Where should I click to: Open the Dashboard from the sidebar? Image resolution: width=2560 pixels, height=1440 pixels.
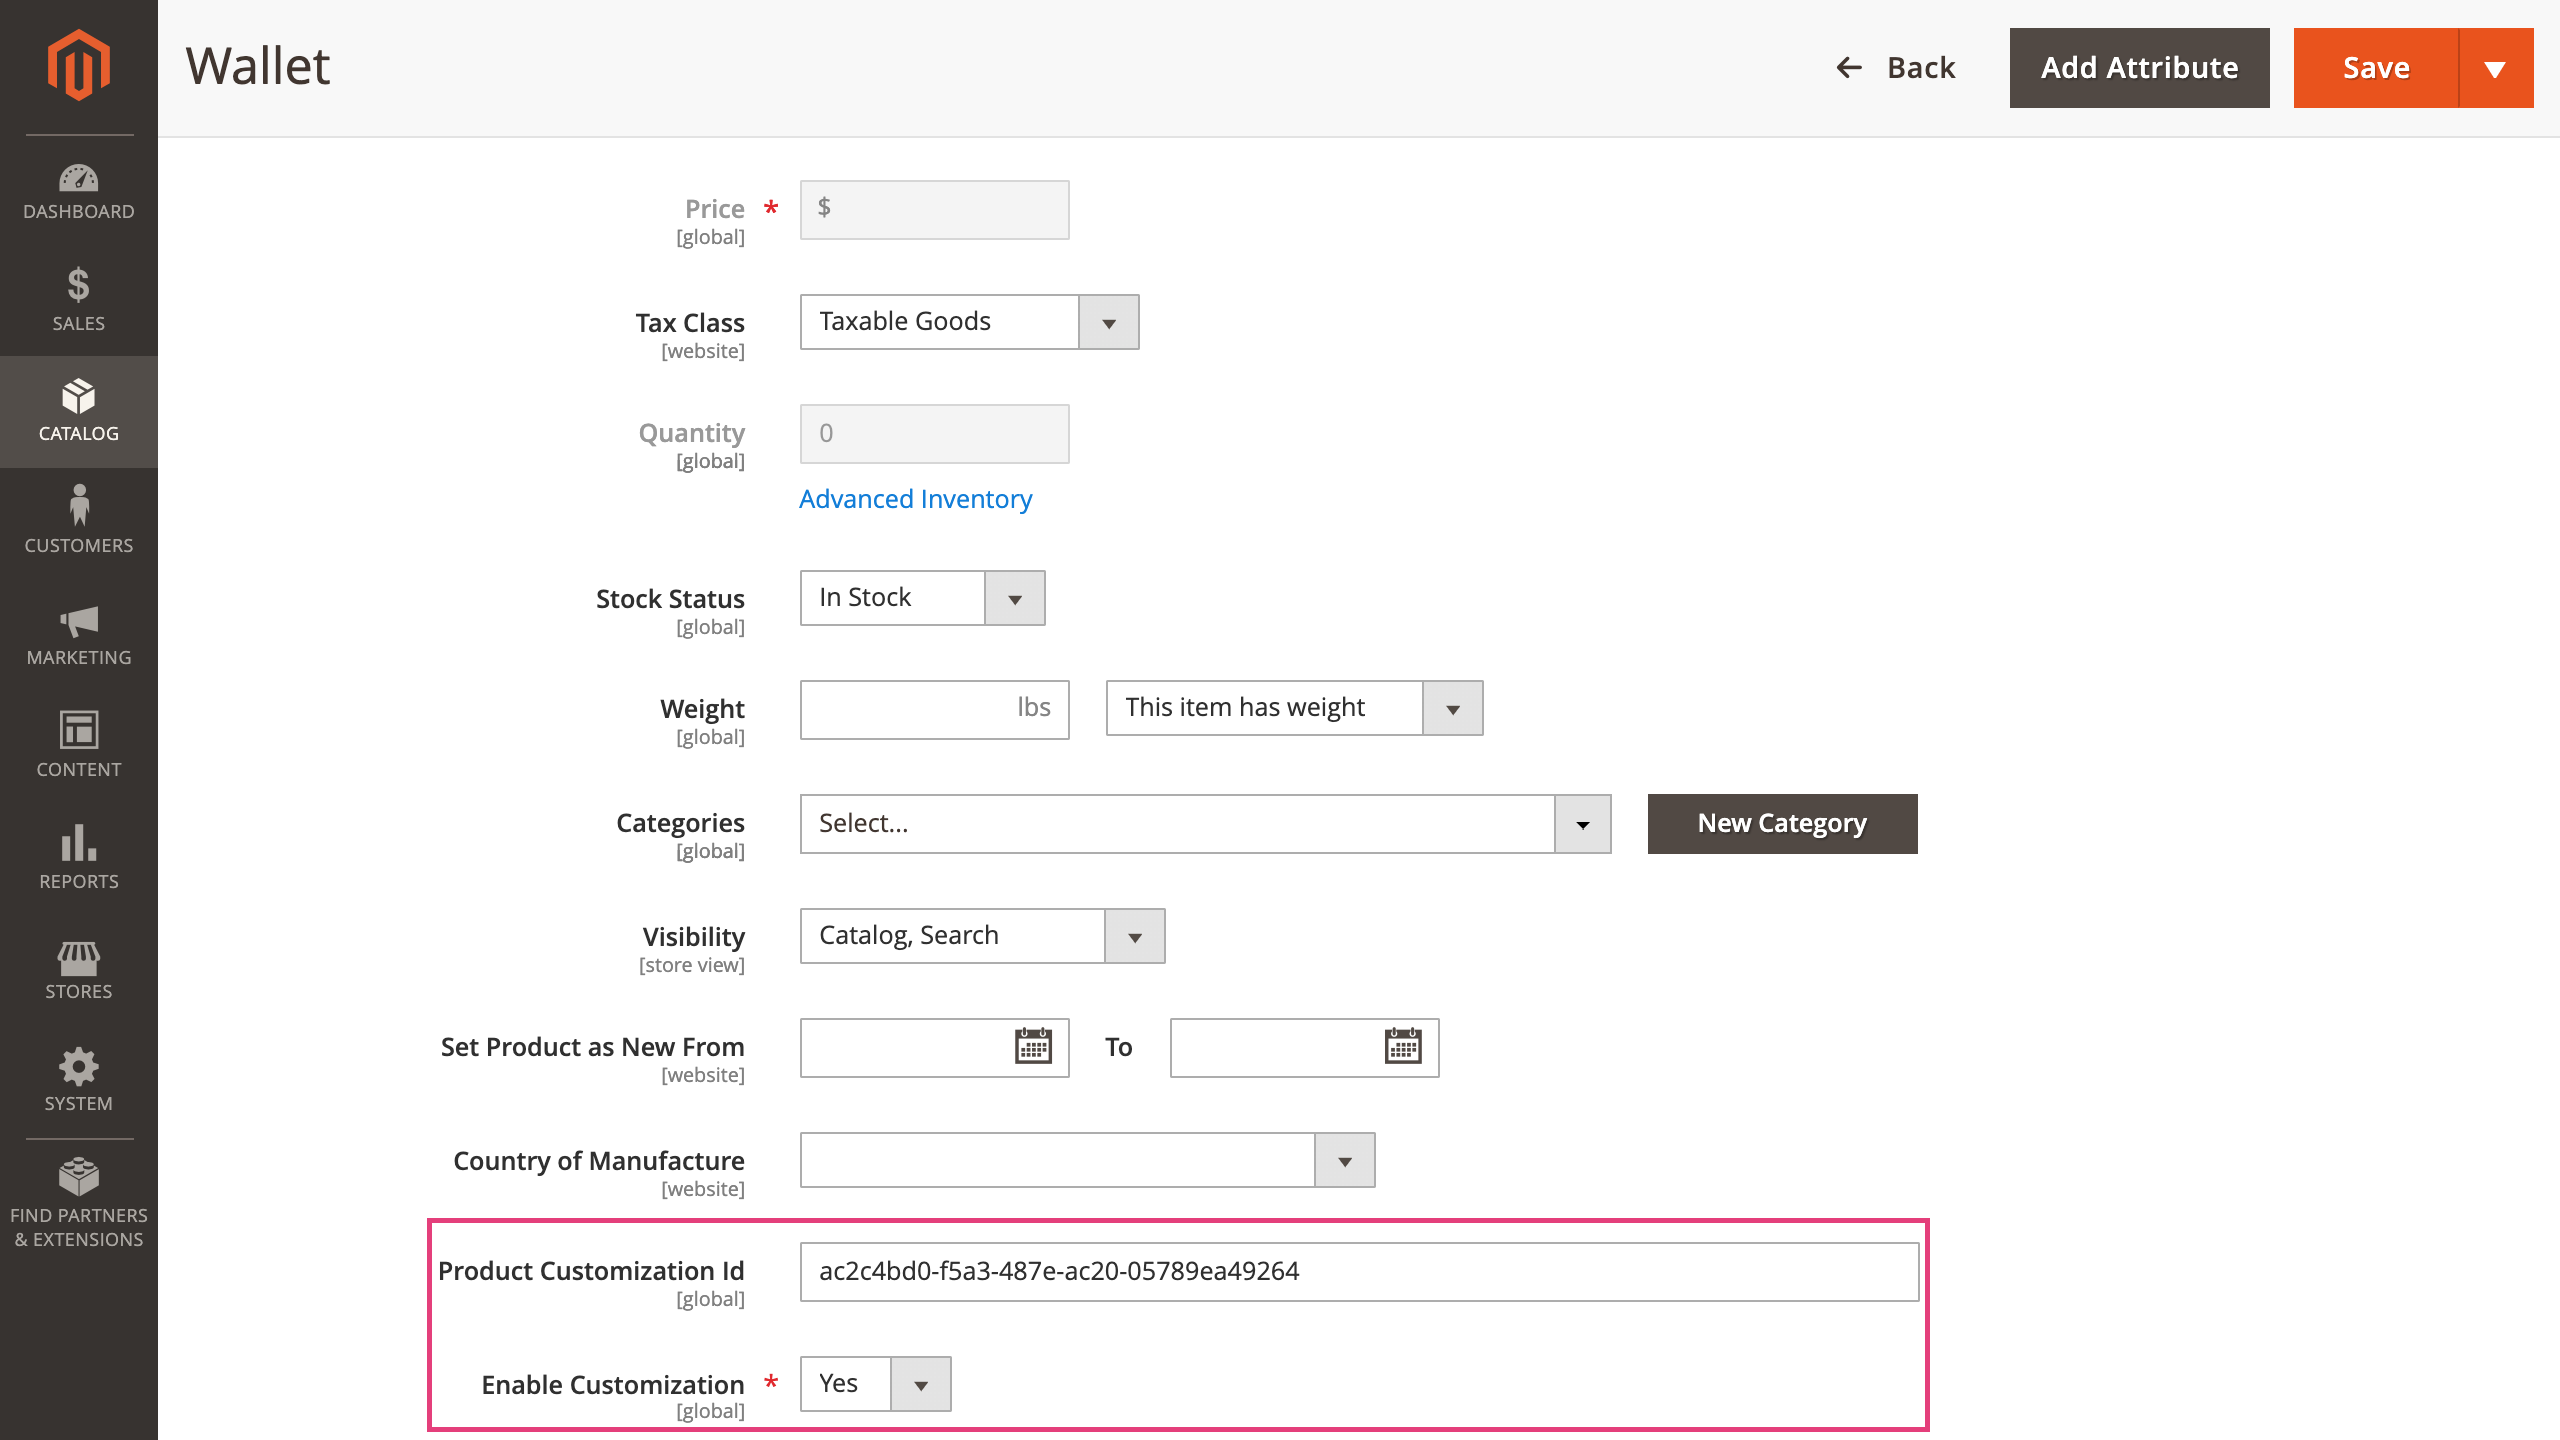78,190
